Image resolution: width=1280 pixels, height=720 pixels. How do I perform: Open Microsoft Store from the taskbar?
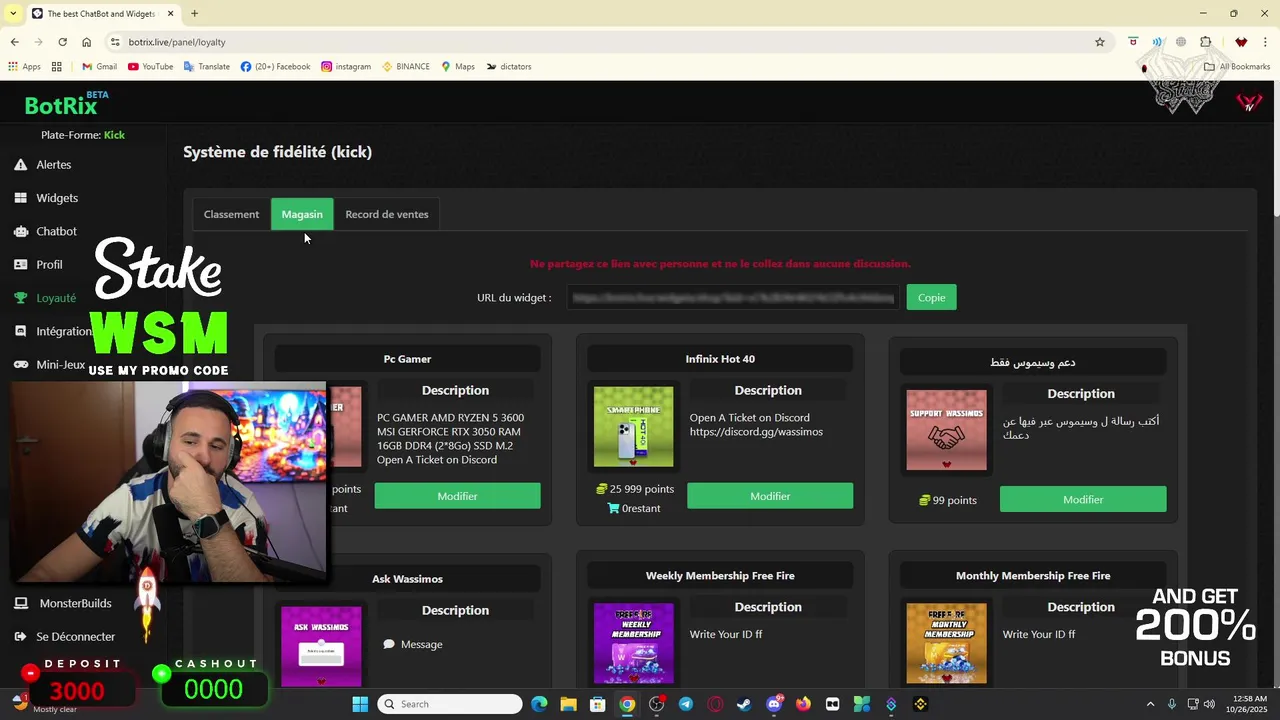597,704
